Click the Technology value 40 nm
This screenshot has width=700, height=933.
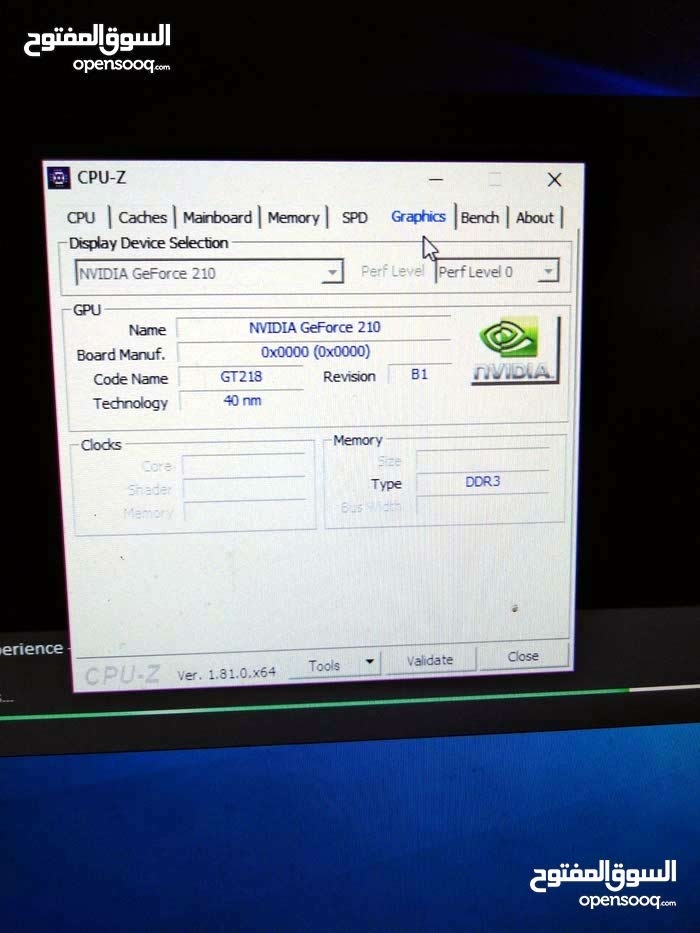tap(242, 400)
